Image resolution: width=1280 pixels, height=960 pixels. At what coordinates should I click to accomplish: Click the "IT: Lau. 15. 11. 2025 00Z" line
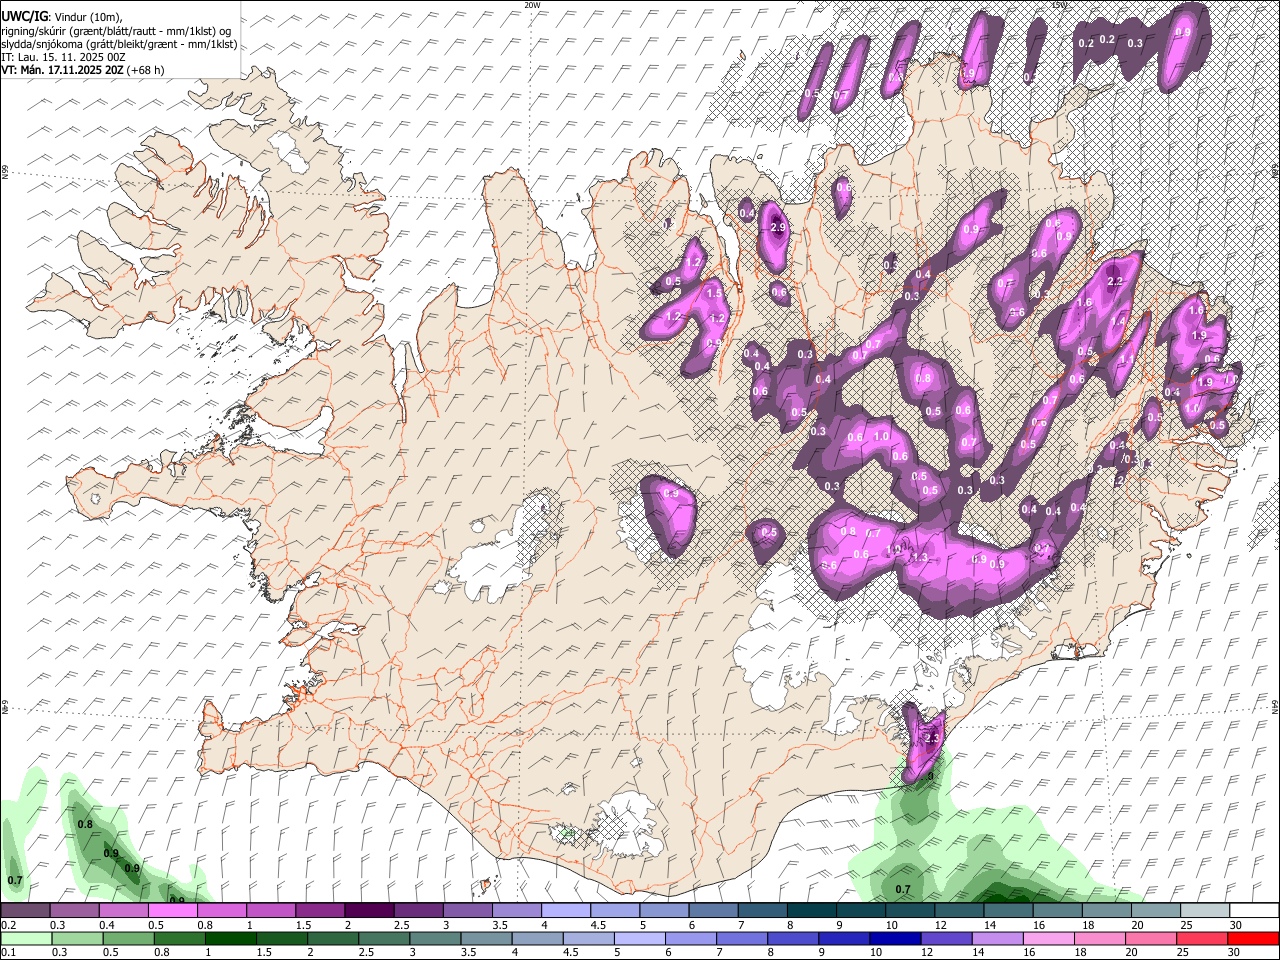click(63, 57)
